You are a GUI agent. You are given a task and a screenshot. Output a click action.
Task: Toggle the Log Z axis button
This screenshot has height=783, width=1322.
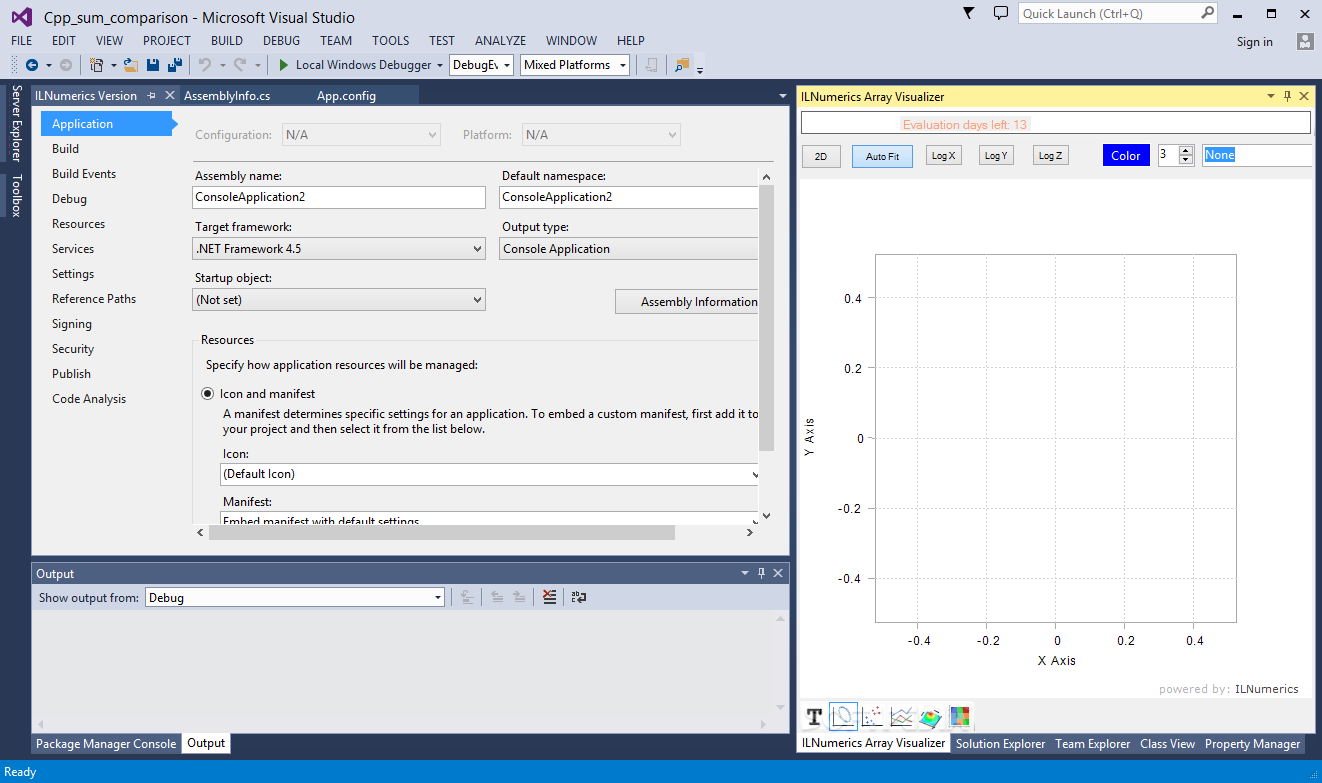pos(1049,155)
